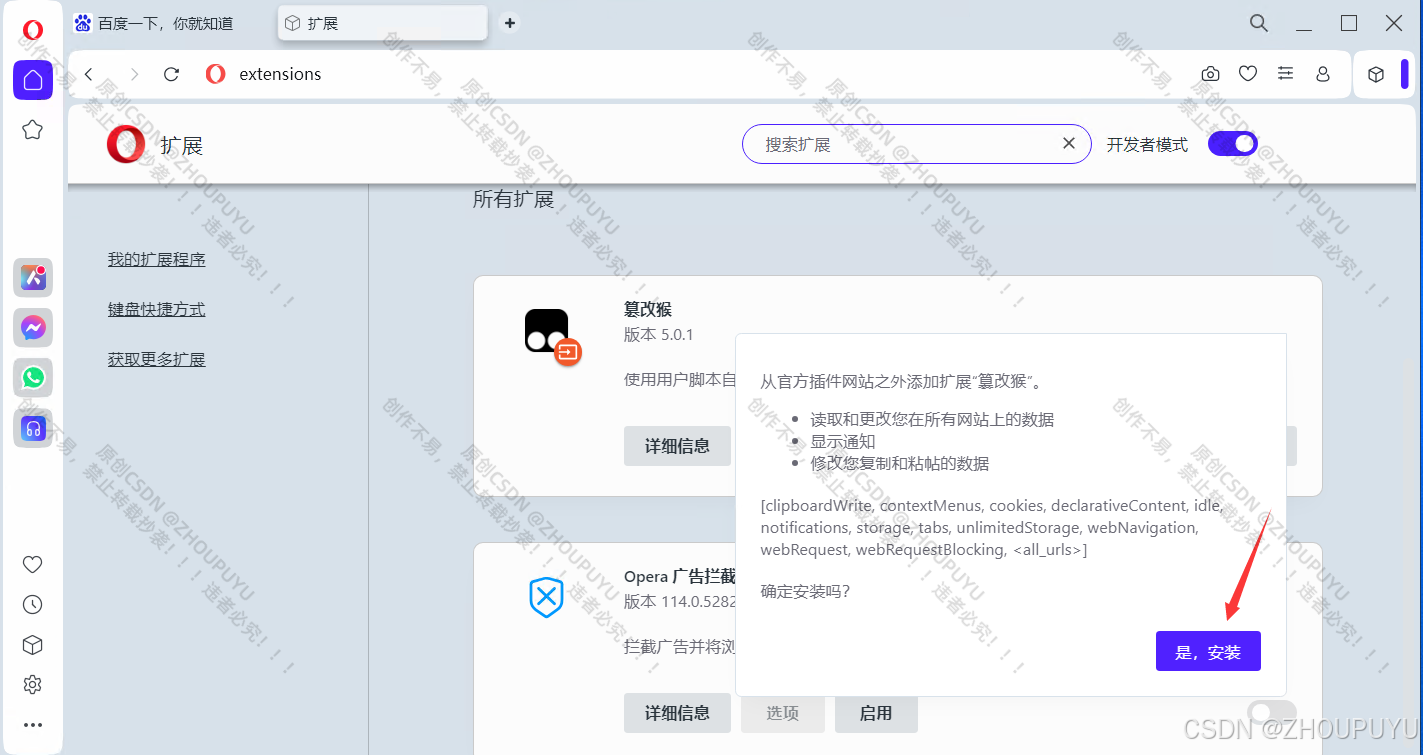The width and height of the screenshot is (1423, 755).
Task: Open 键盘快捷方式 link
Action: (x=157, y=310)
